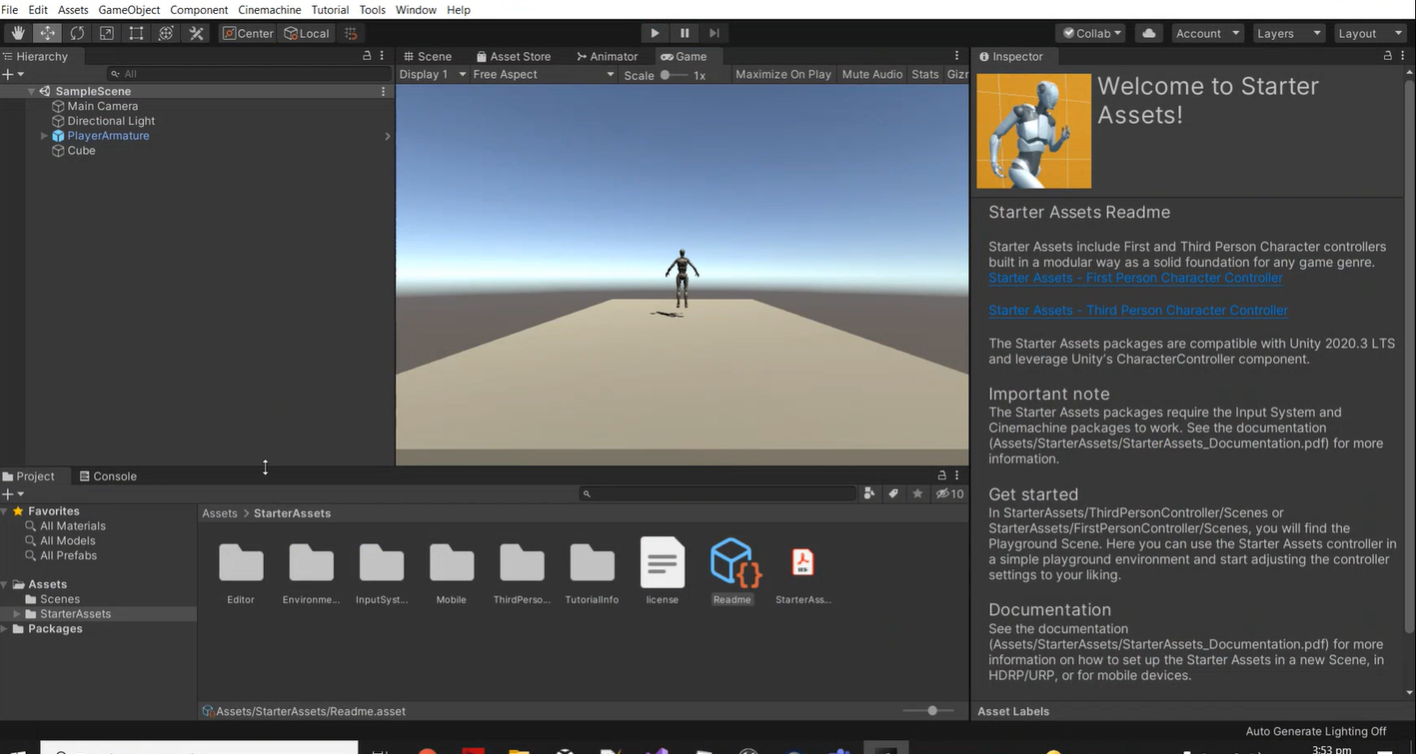Select the Hand tool in the toolbar
This screenshot has height=754, width=1416.
click(x=18, y=33)
